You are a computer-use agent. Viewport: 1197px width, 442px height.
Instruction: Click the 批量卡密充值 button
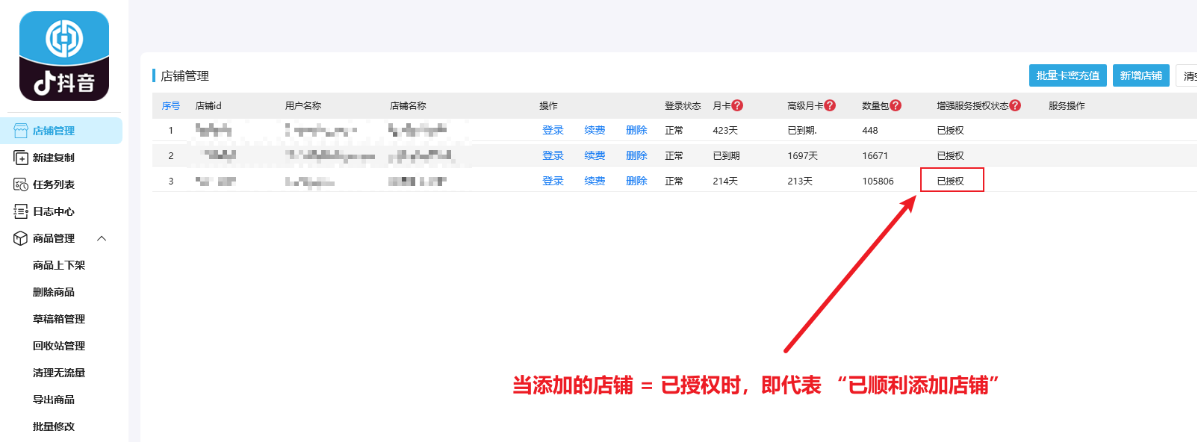coord(1068,75)
